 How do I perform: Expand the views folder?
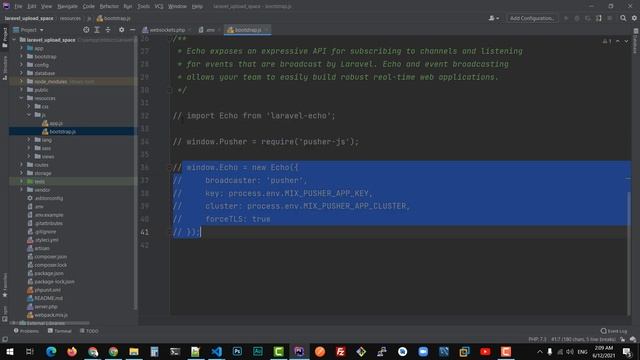(x=29, y=156)
